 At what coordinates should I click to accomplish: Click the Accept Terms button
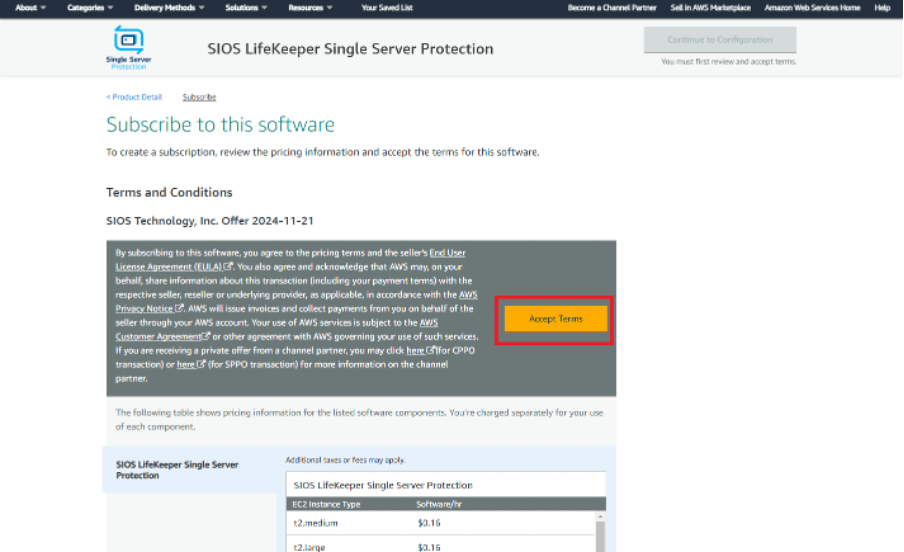pos(556,318)
